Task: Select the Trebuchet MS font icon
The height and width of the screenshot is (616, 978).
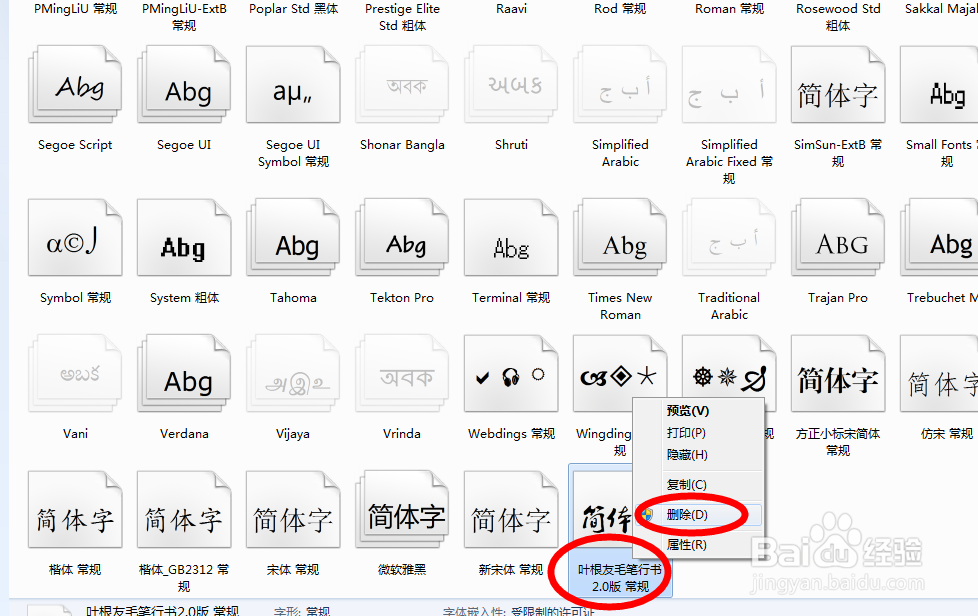Action: (x=939, y=237)
